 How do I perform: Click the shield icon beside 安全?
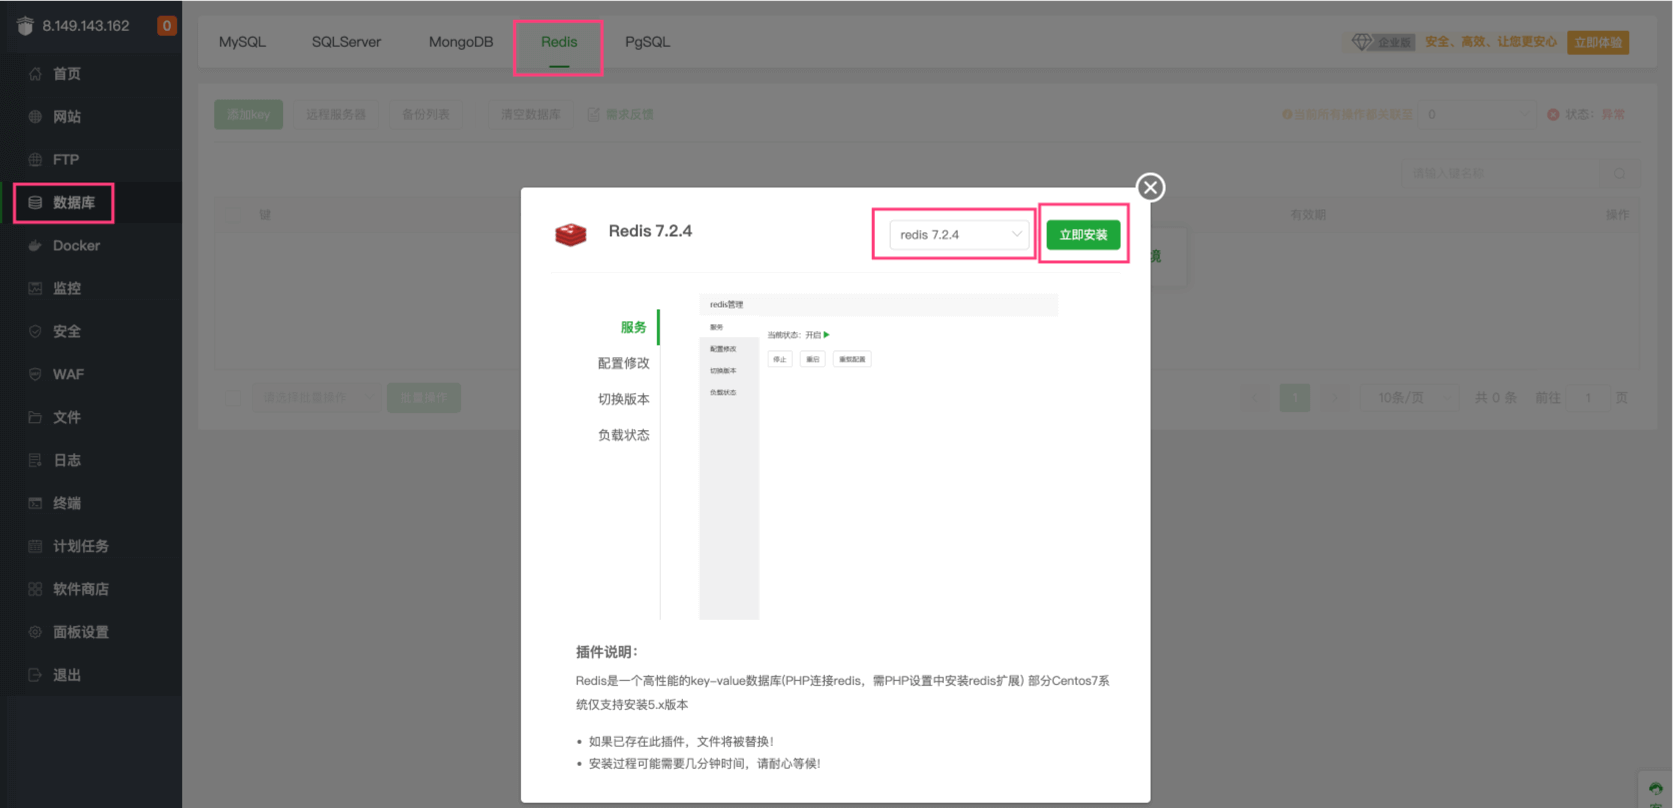[35, 332]
